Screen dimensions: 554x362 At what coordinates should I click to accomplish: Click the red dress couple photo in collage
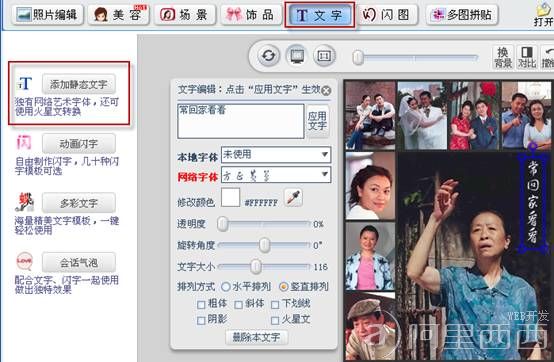tap(473, 115)
